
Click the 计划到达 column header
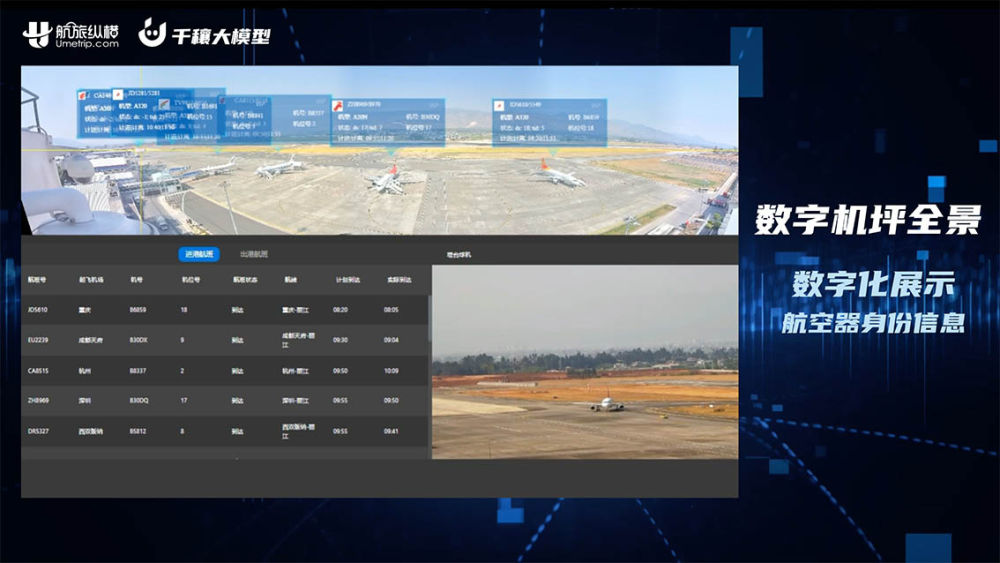[x=346, y=280]
